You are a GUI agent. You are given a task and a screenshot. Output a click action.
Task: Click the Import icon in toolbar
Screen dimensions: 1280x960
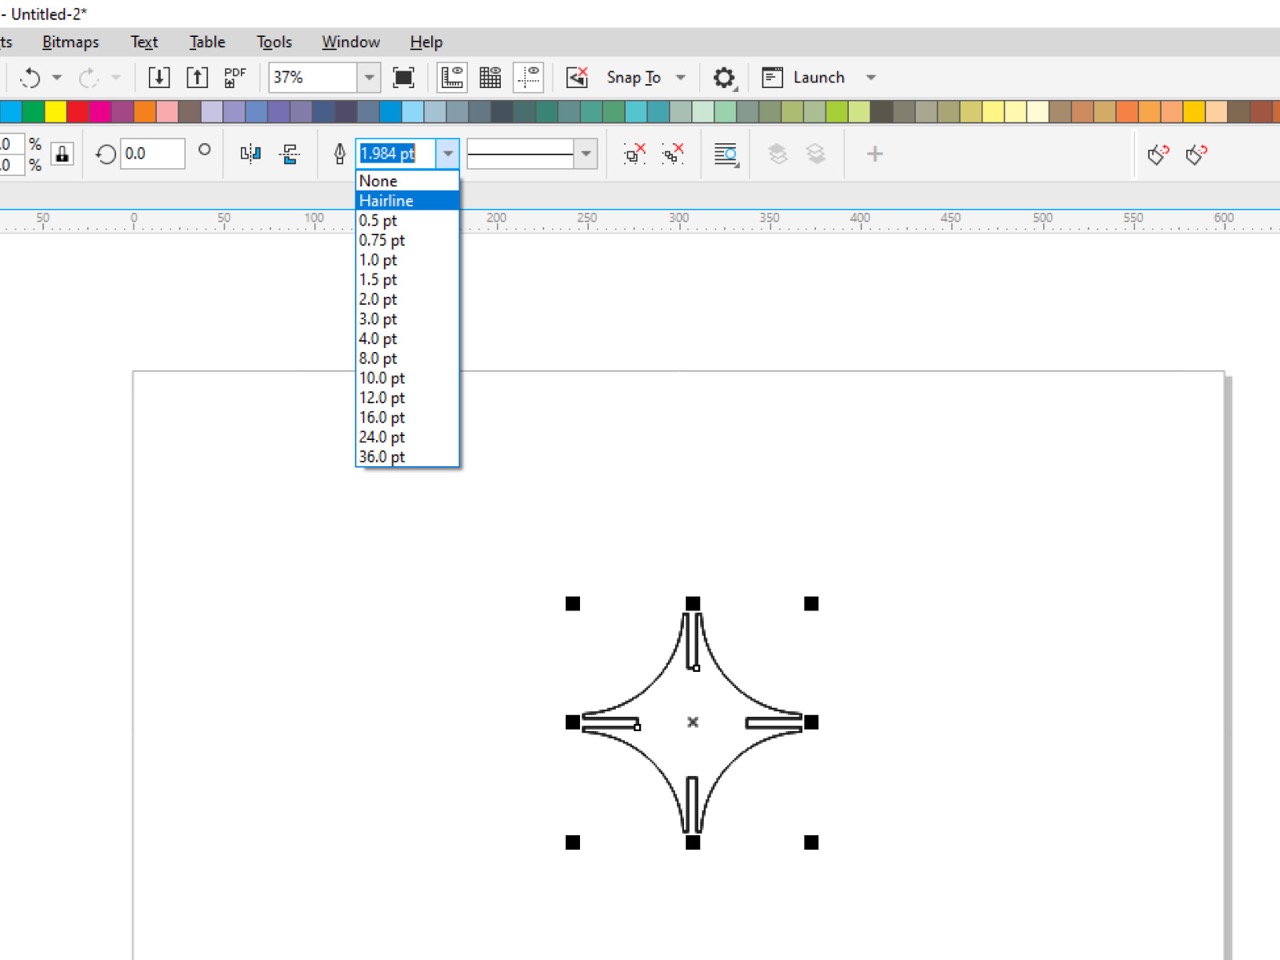coord(159,78)
